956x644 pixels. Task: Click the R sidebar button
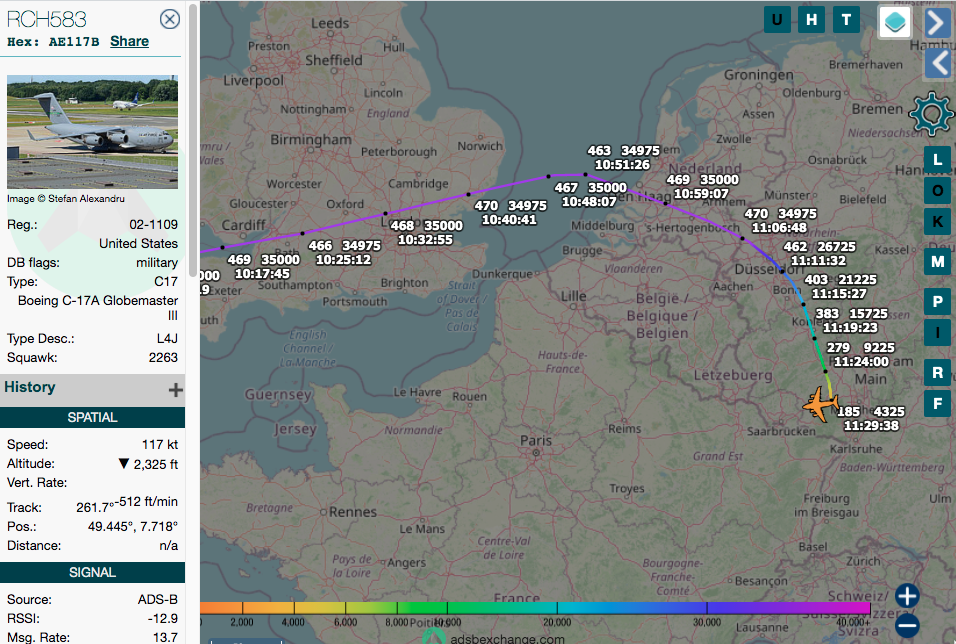(x=937, y=373)
